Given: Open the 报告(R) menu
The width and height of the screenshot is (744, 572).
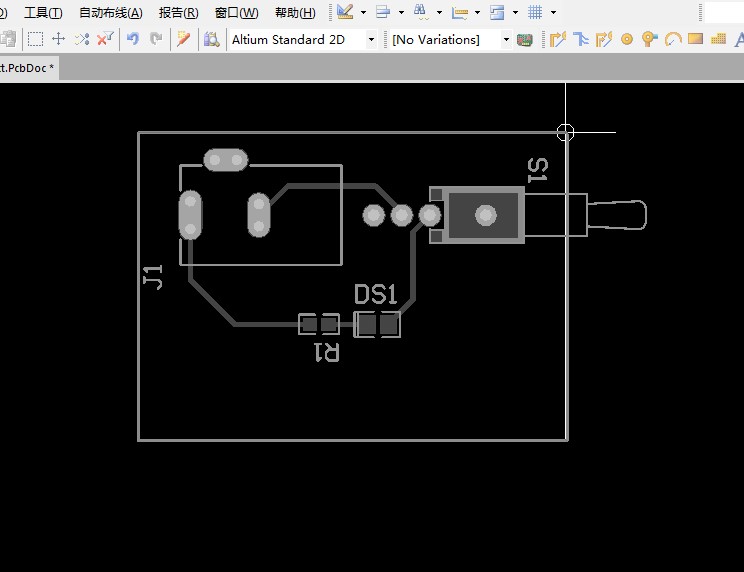Looking at the screenshot, I should pyautogui.click(x=178, y=13).
